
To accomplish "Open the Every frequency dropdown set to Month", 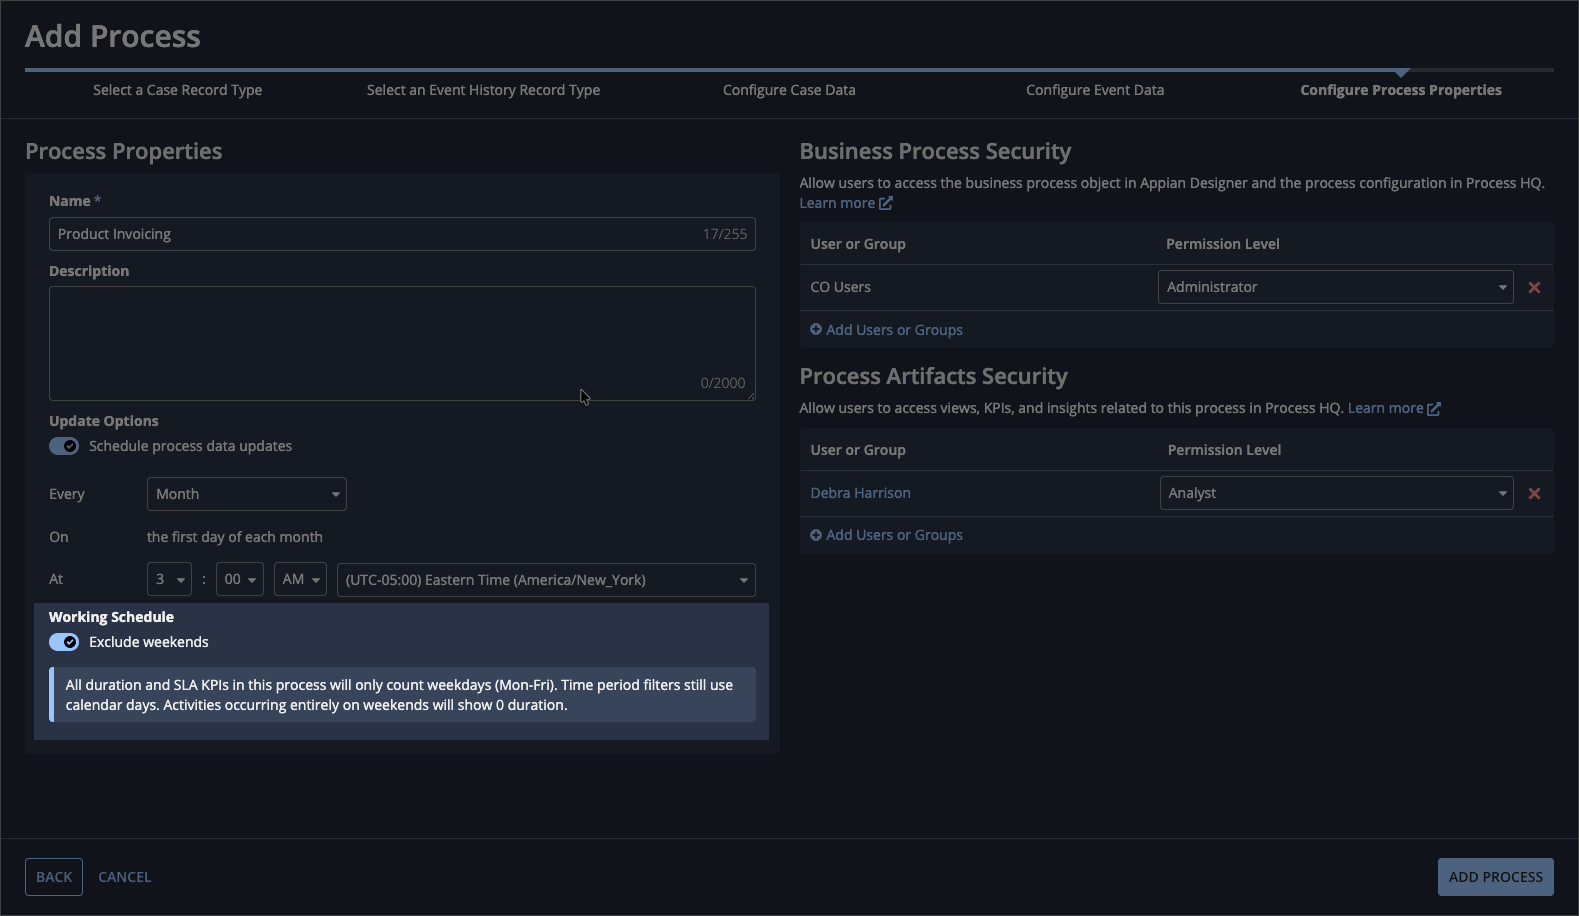I will coord(247,494).
